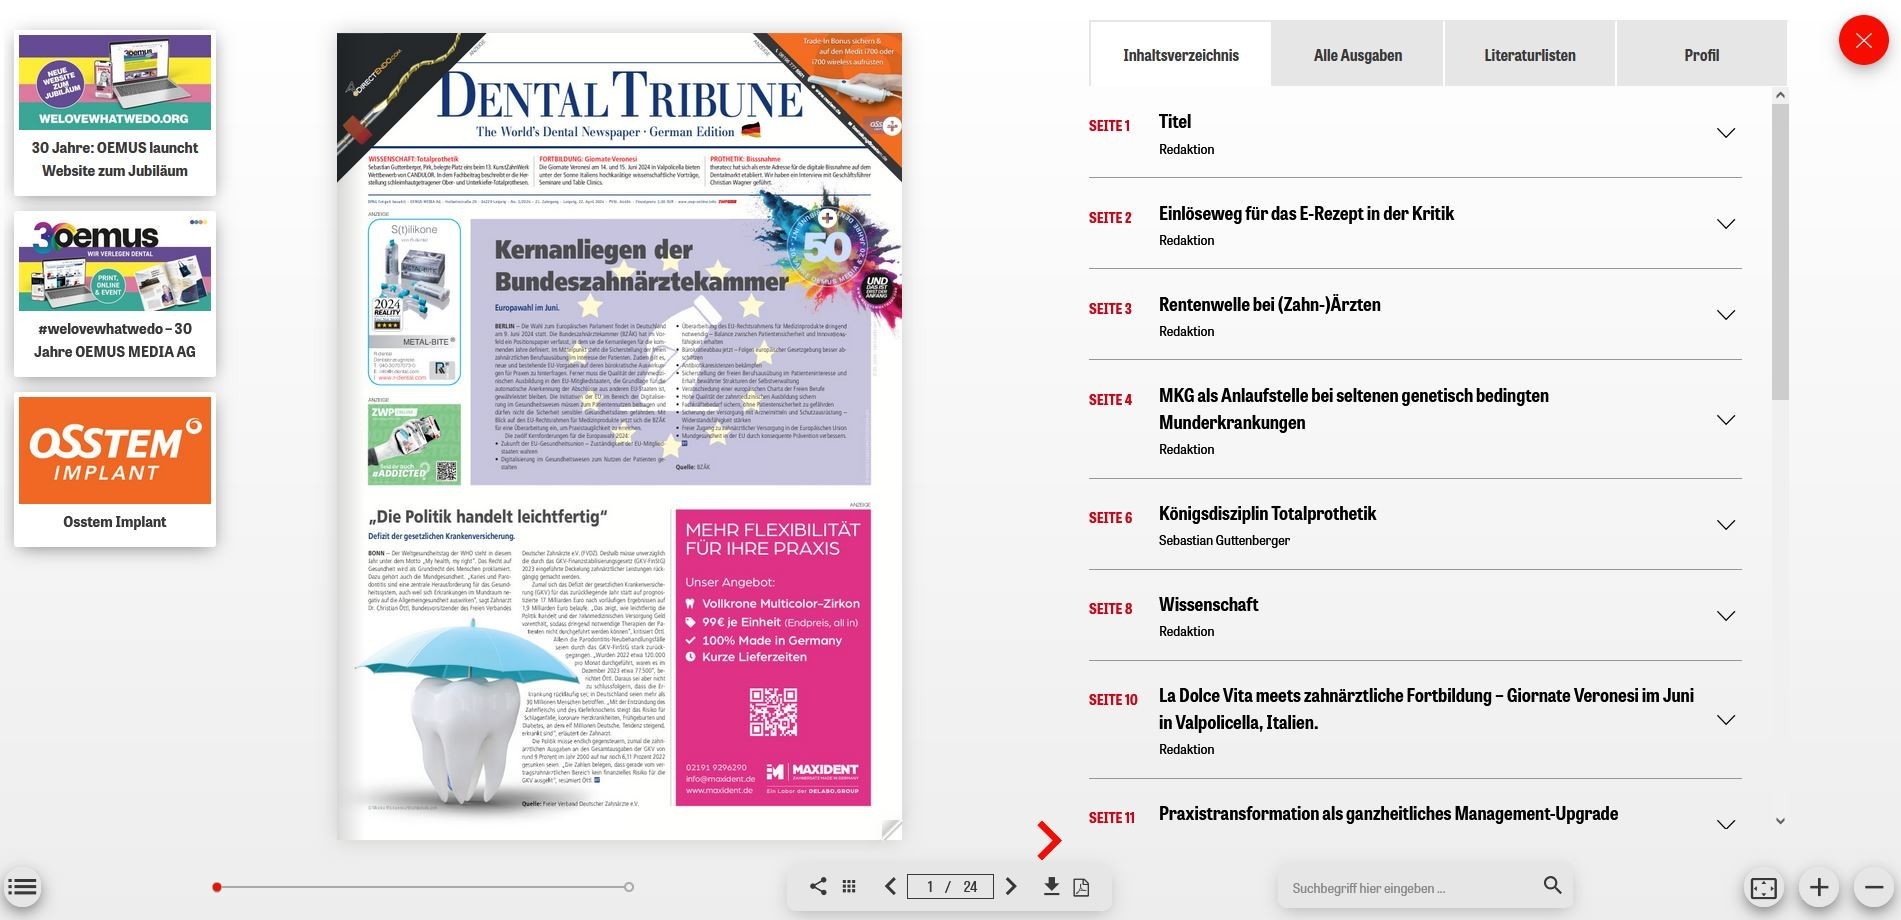
Task: Open La Dolce Vita meets zahnärztliche Fortbildung article
Action: pyautogui.click(x=1426, y=708)
